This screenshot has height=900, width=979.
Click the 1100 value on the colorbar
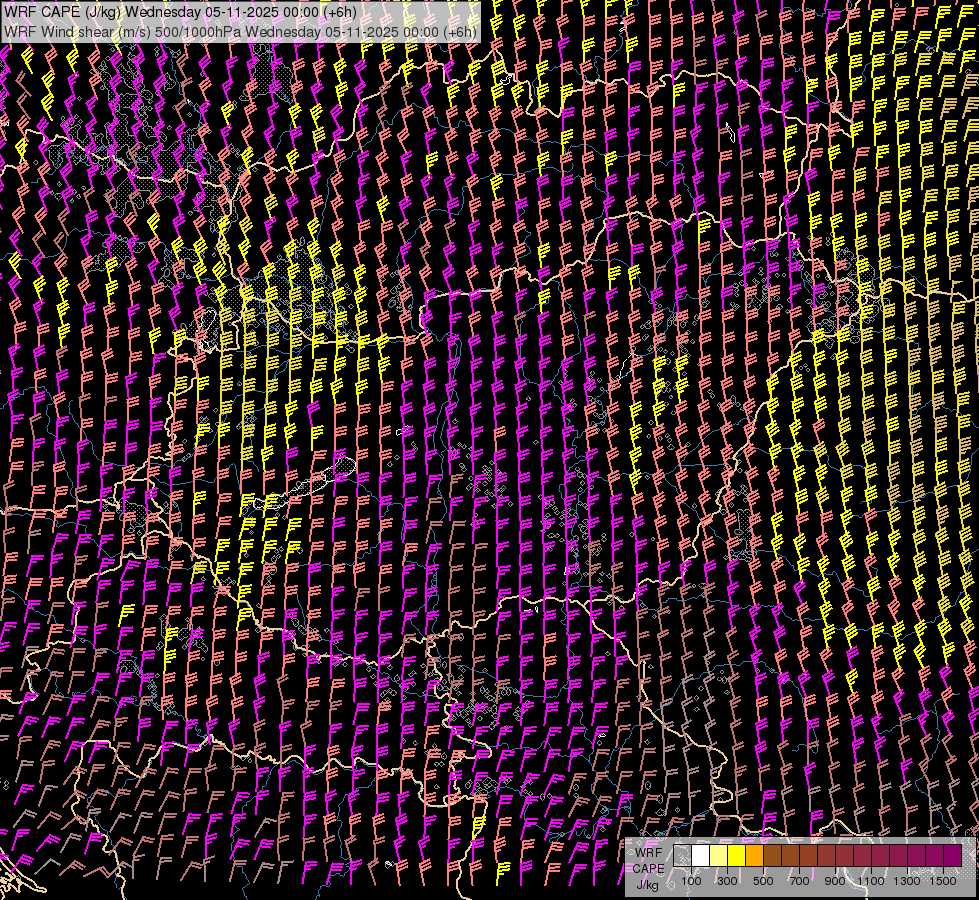(x=871, y=881)
